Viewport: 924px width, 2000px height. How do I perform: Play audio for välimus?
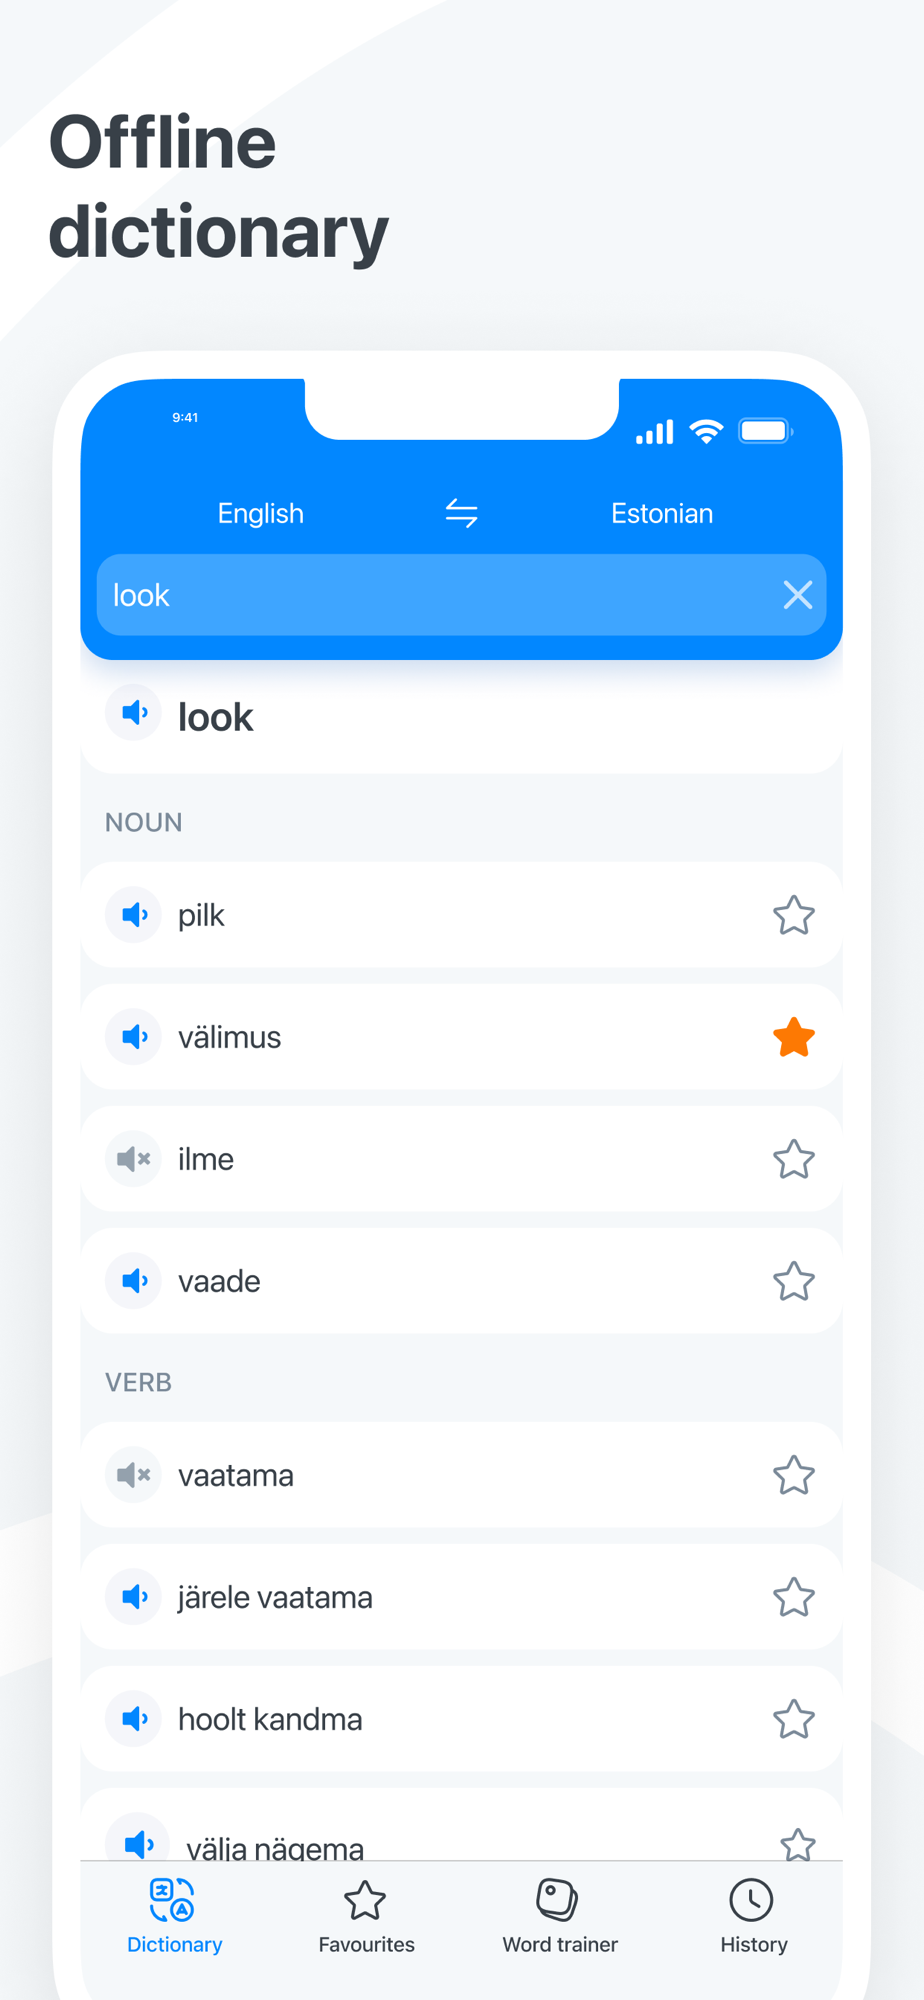point(134,1037)
